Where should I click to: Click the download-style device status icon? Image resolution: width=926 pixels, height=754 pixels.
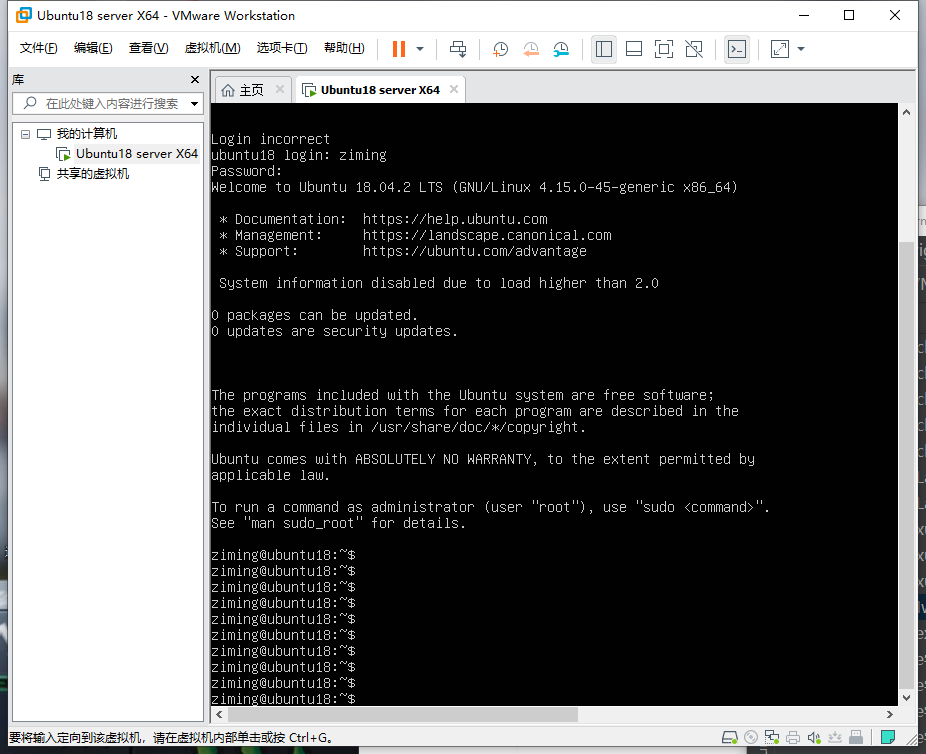834,737
